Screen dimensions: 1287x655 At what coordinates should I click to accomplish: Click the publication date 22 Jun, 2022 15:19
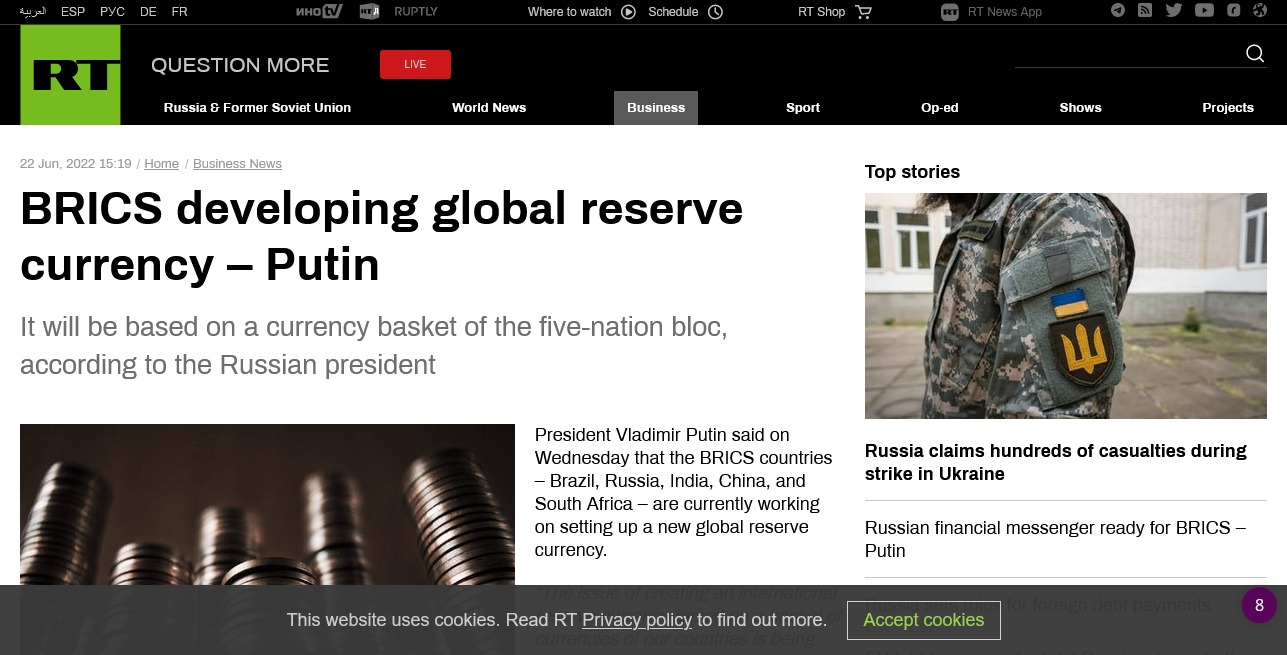[x=76, y=164]
